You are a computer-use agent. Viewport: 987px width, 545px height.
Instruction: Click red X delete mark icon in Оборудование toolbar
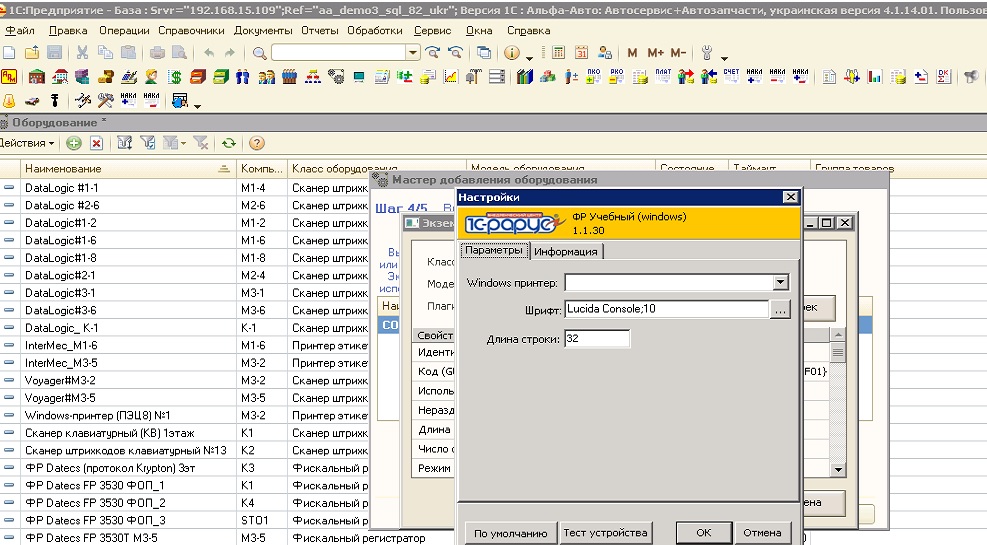[x=96, y=143]
